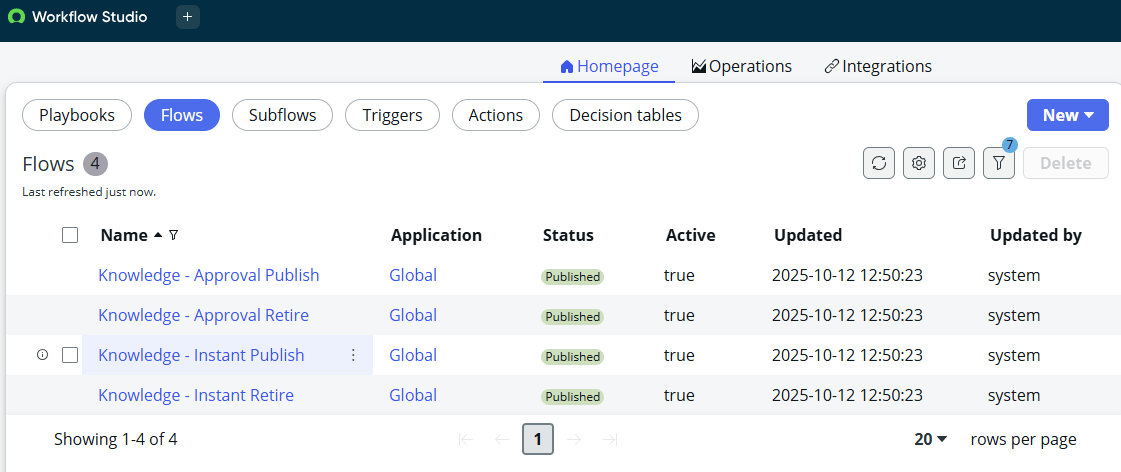The height and width of the screenshot is (472, 1121).
Task: Go to next page arrow
Action: (x=574, y=439)
